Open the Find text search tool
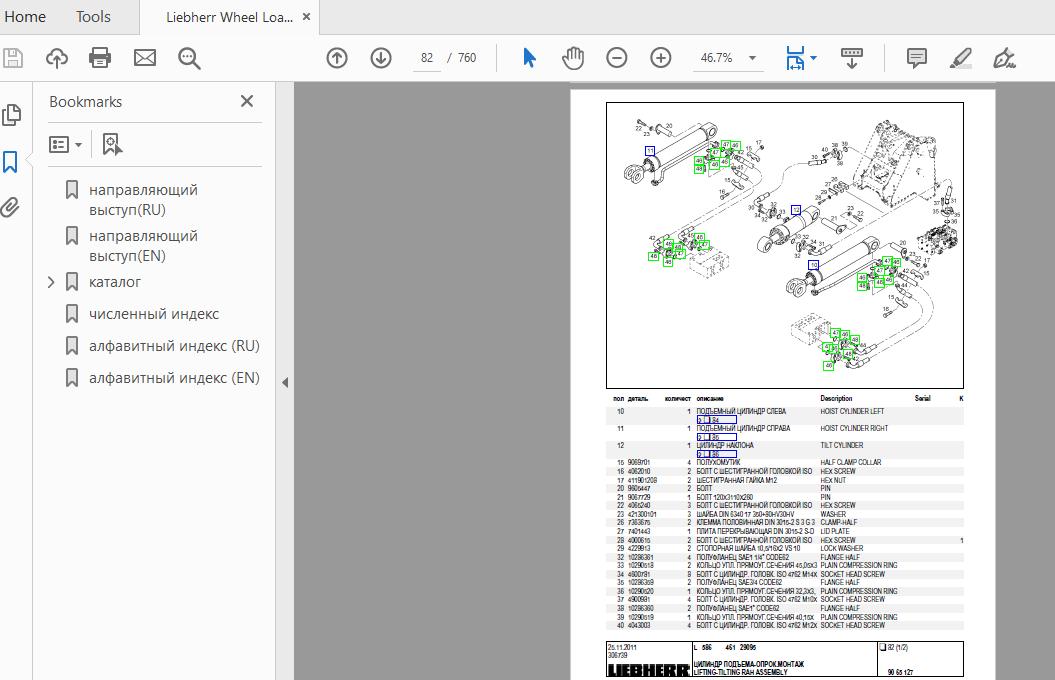The width and height of the screenshot is (1055, 680). click(x=189, y=58)
